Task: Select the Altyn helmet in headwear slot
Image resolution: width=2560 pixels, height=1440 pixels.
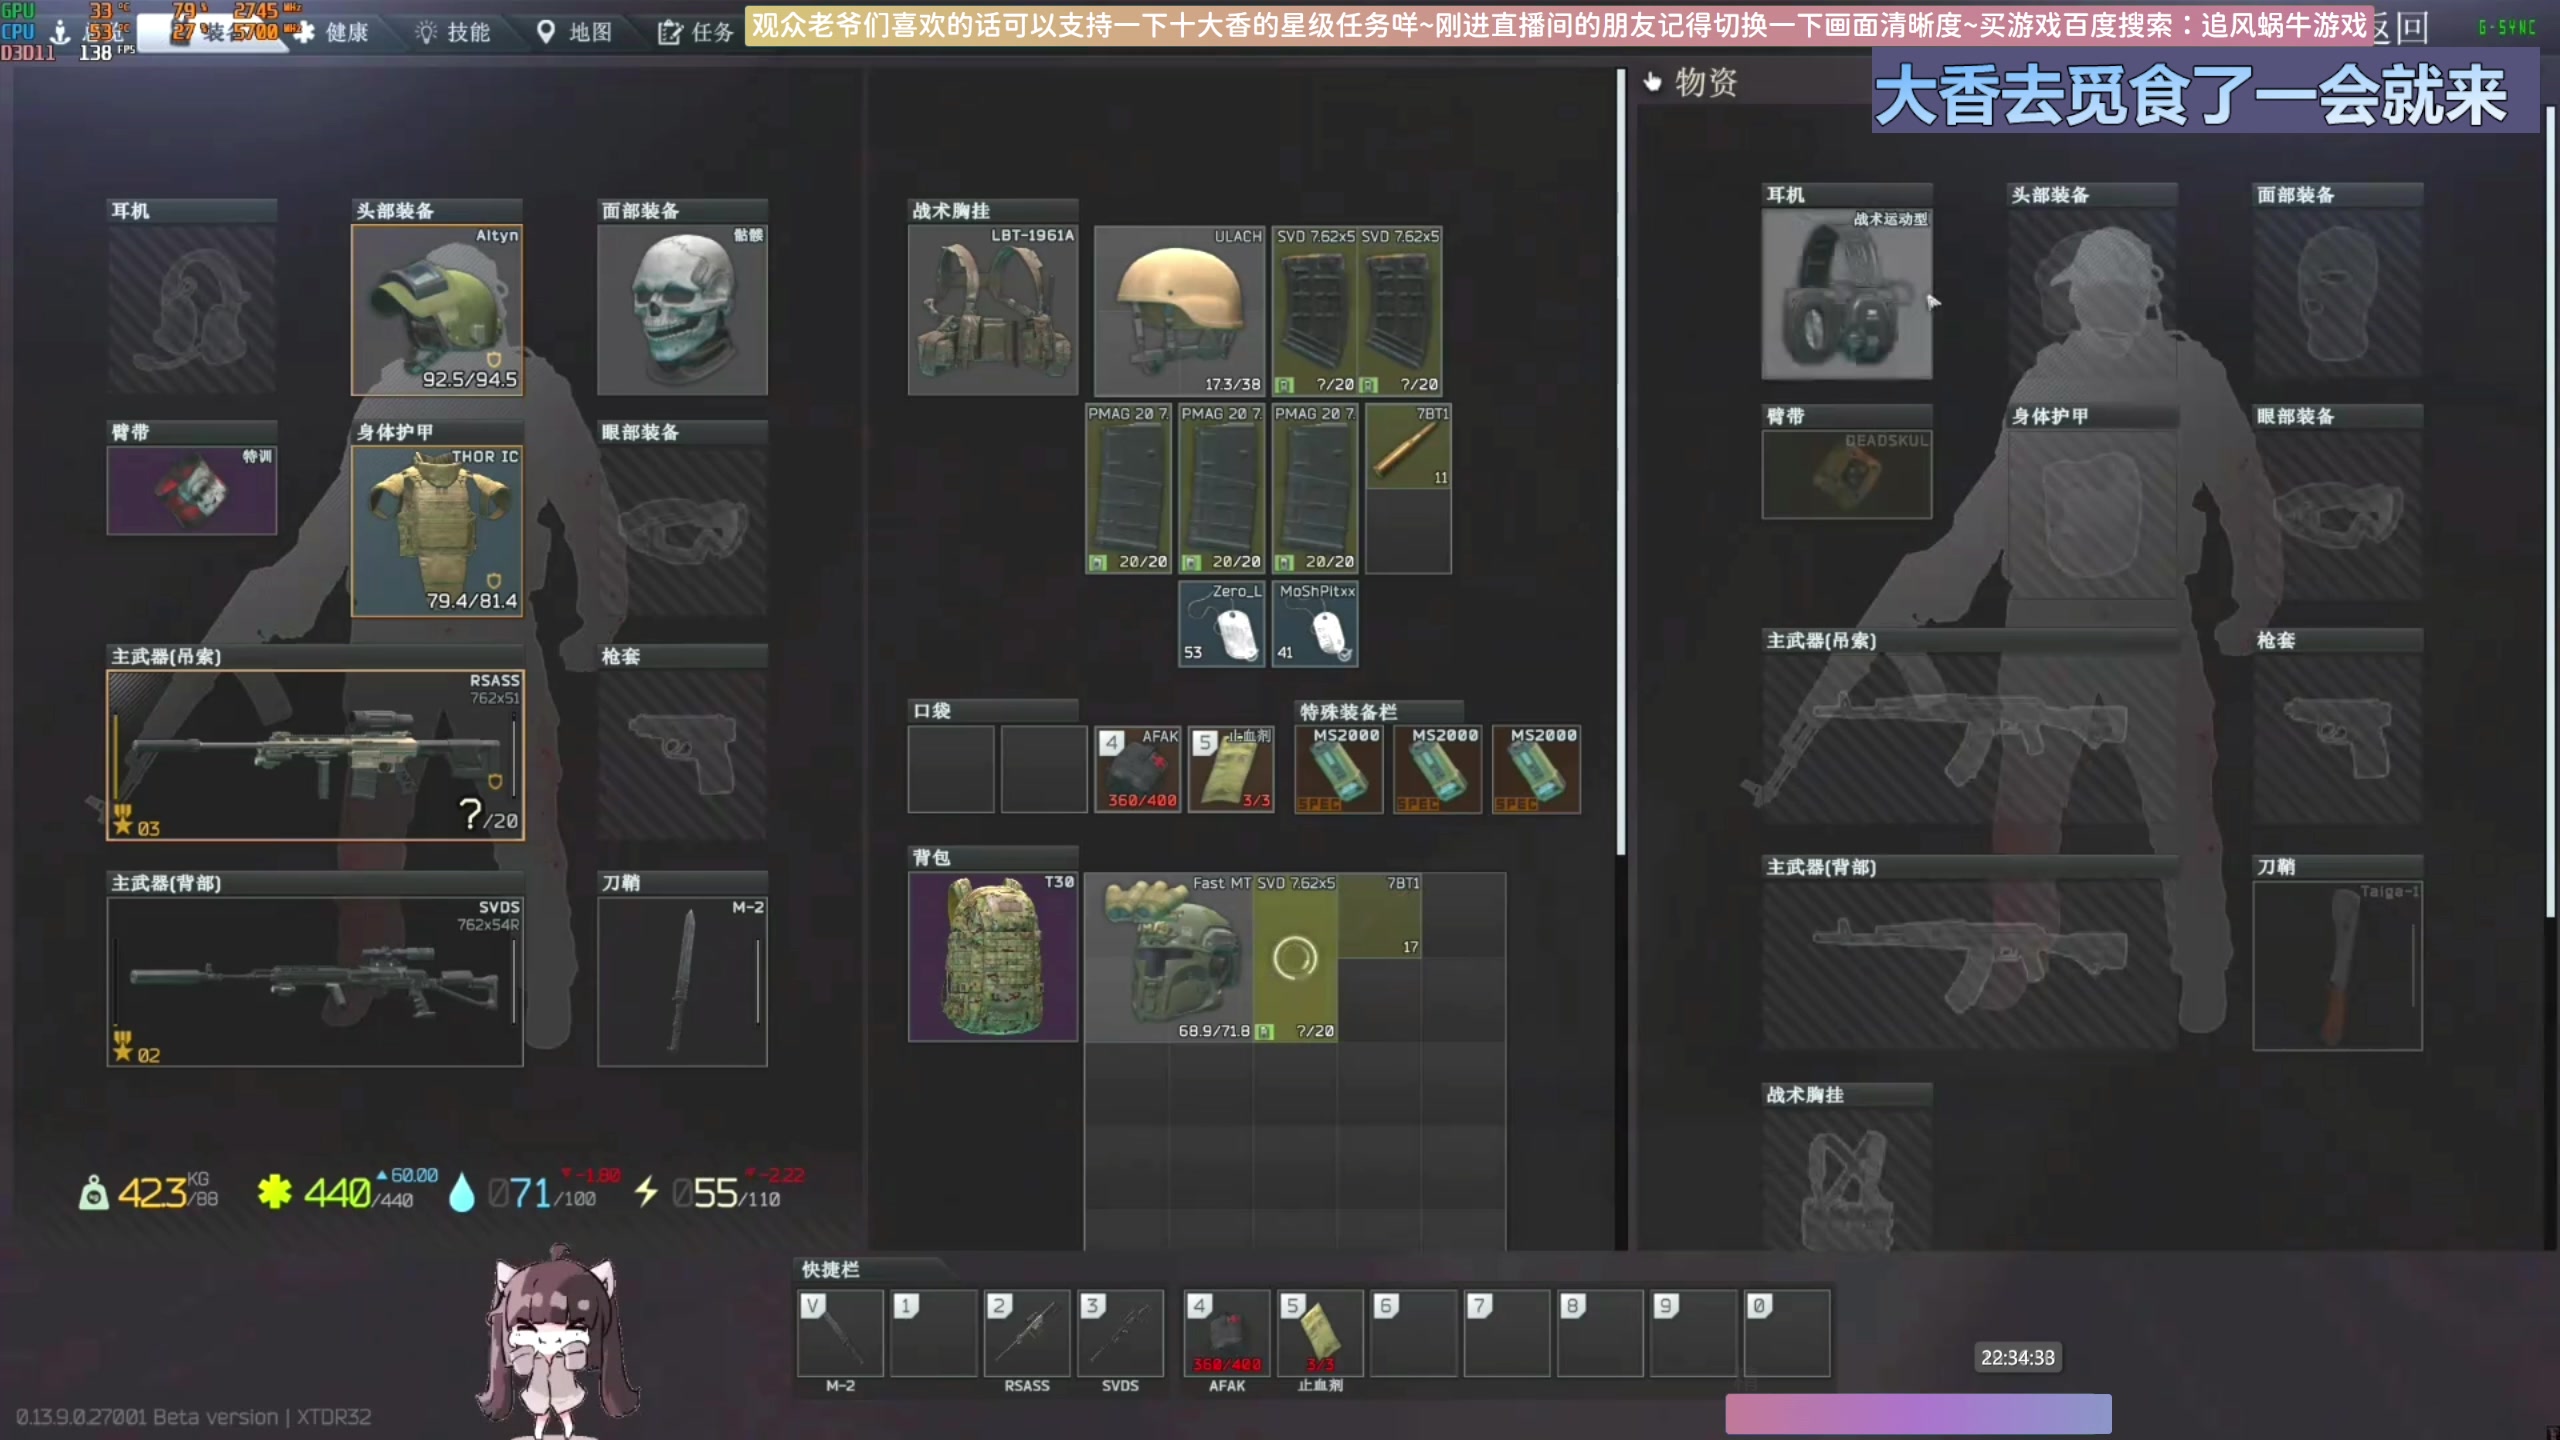Action: pos(437,310)
